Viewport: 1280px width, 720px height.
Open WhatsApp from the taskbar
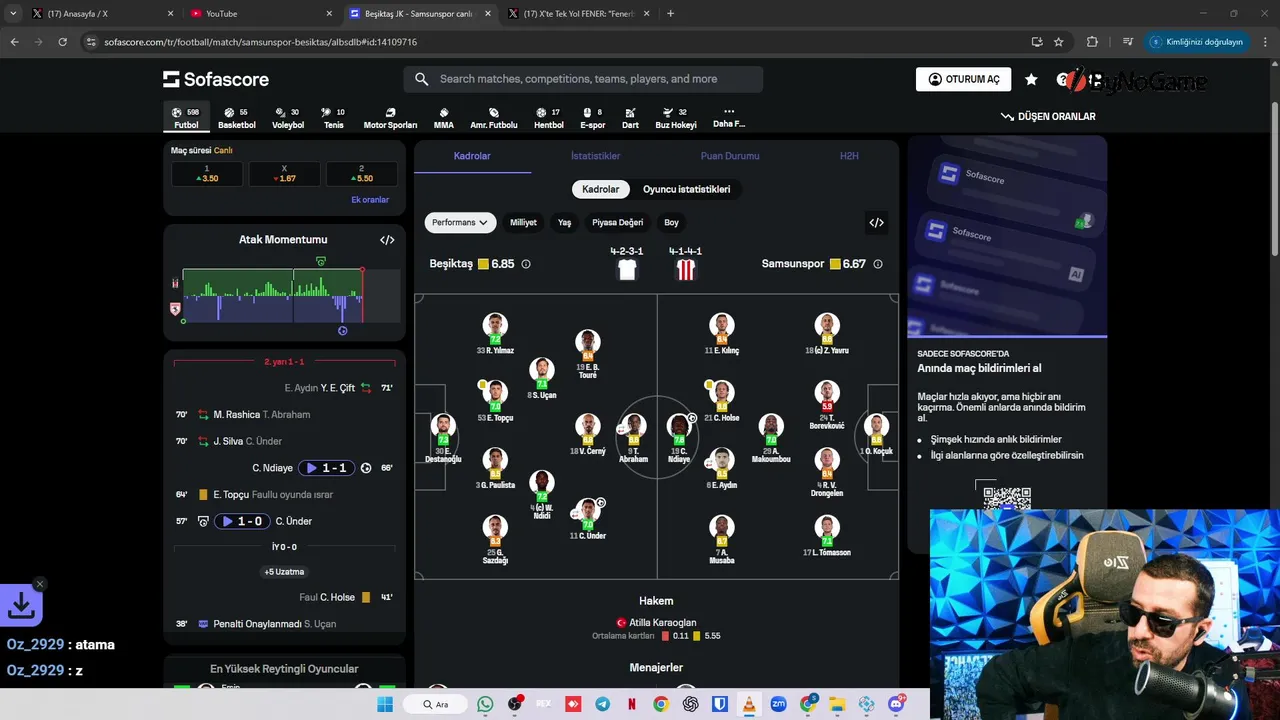click(485, 704)
